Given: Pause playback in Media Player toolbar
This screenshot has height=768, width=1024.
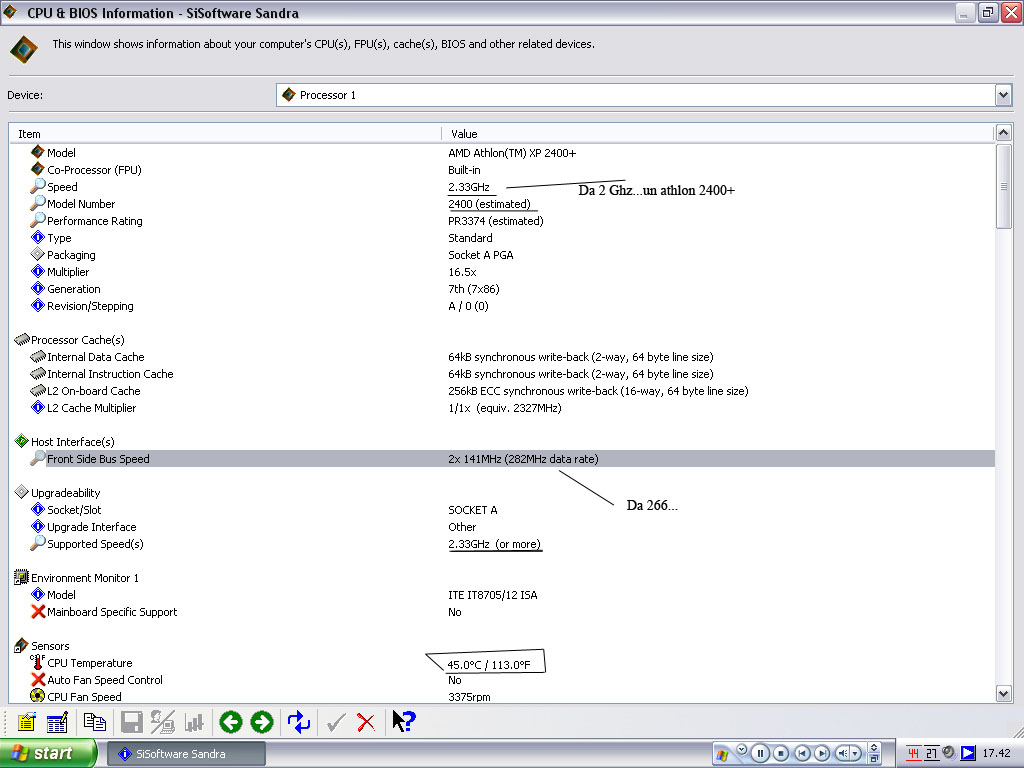Looking at the screenshot, I should (760, 753).
